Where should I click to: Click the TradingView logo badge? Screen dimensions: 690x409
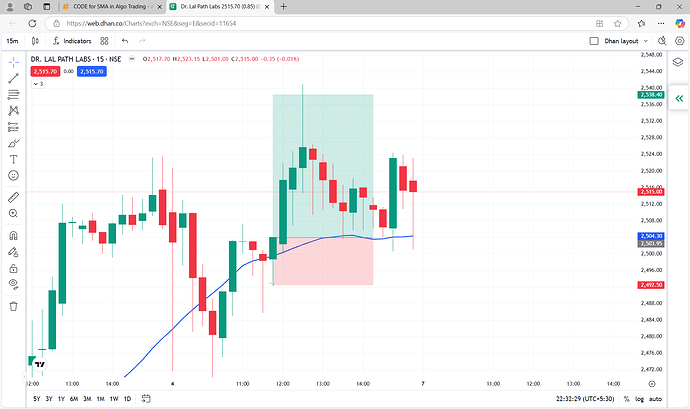[40, 365]
